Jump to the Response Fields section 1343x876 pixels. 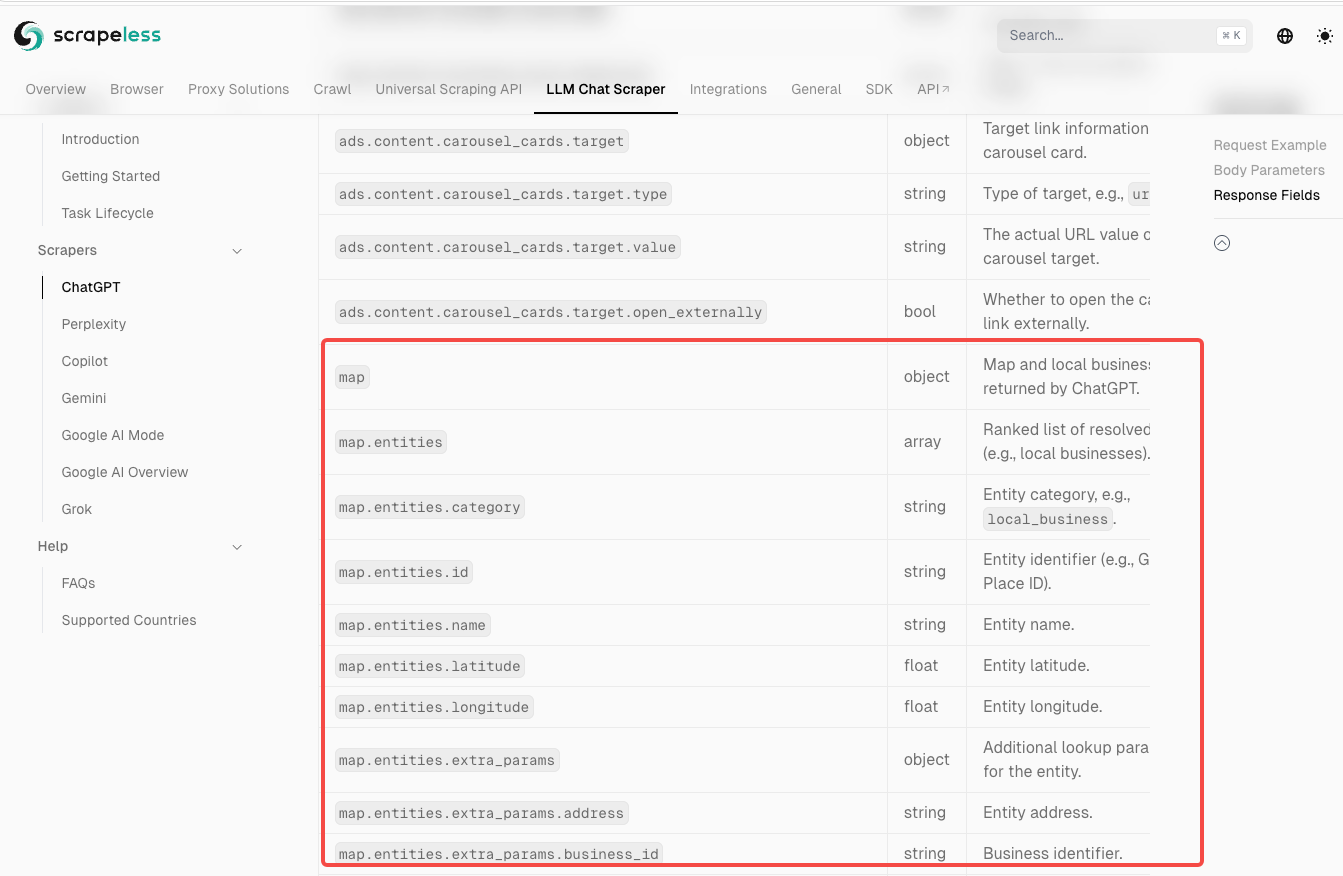(x=1267, y=195)
